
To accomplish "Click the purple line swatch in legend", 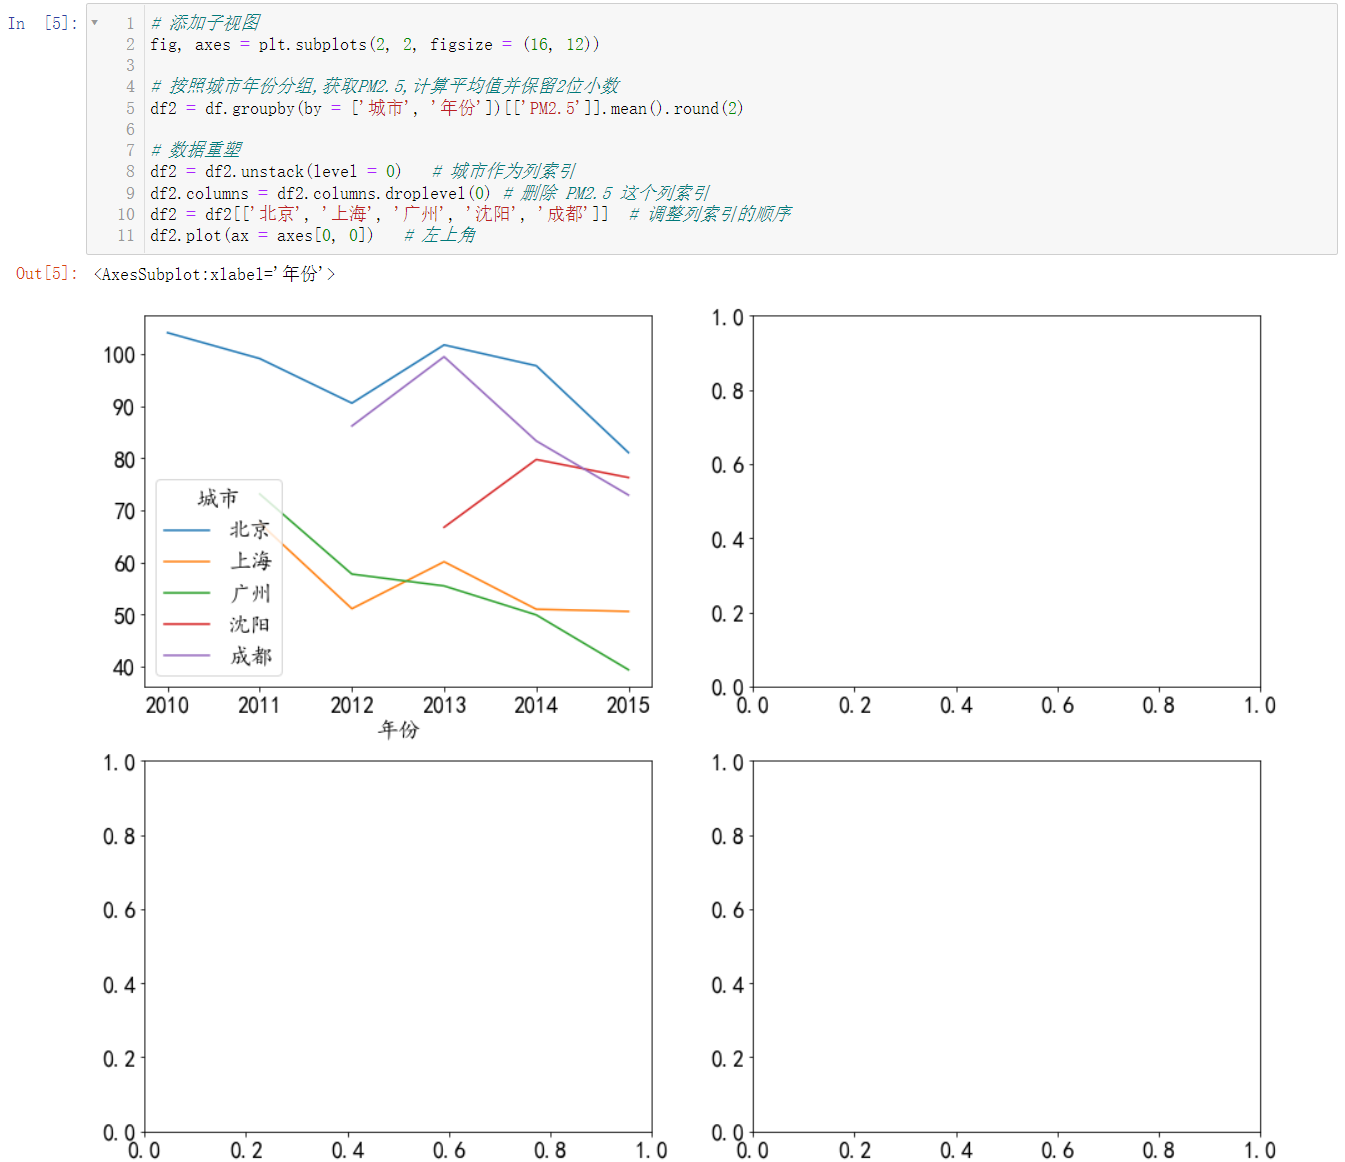I will point(187,656).
